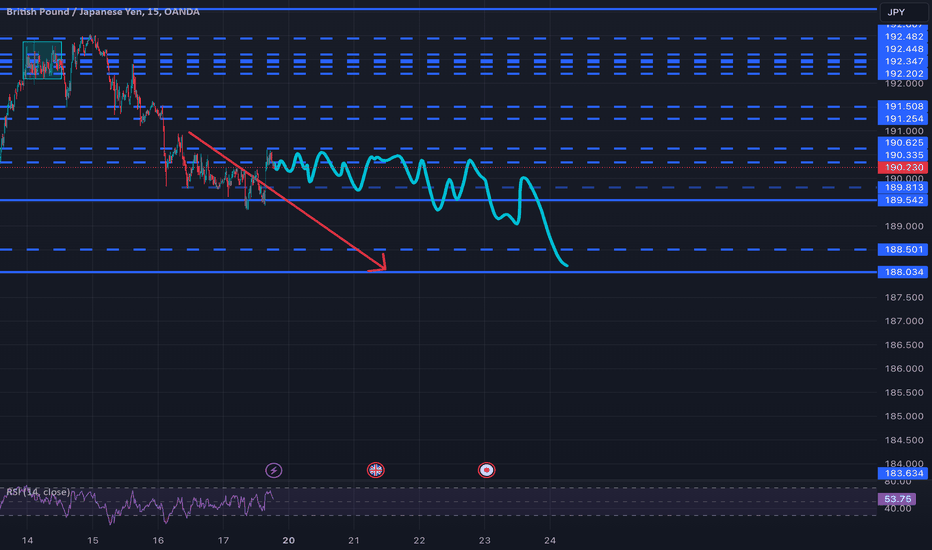
Task: Select the 191.508 price label
Action: (903, 106)
